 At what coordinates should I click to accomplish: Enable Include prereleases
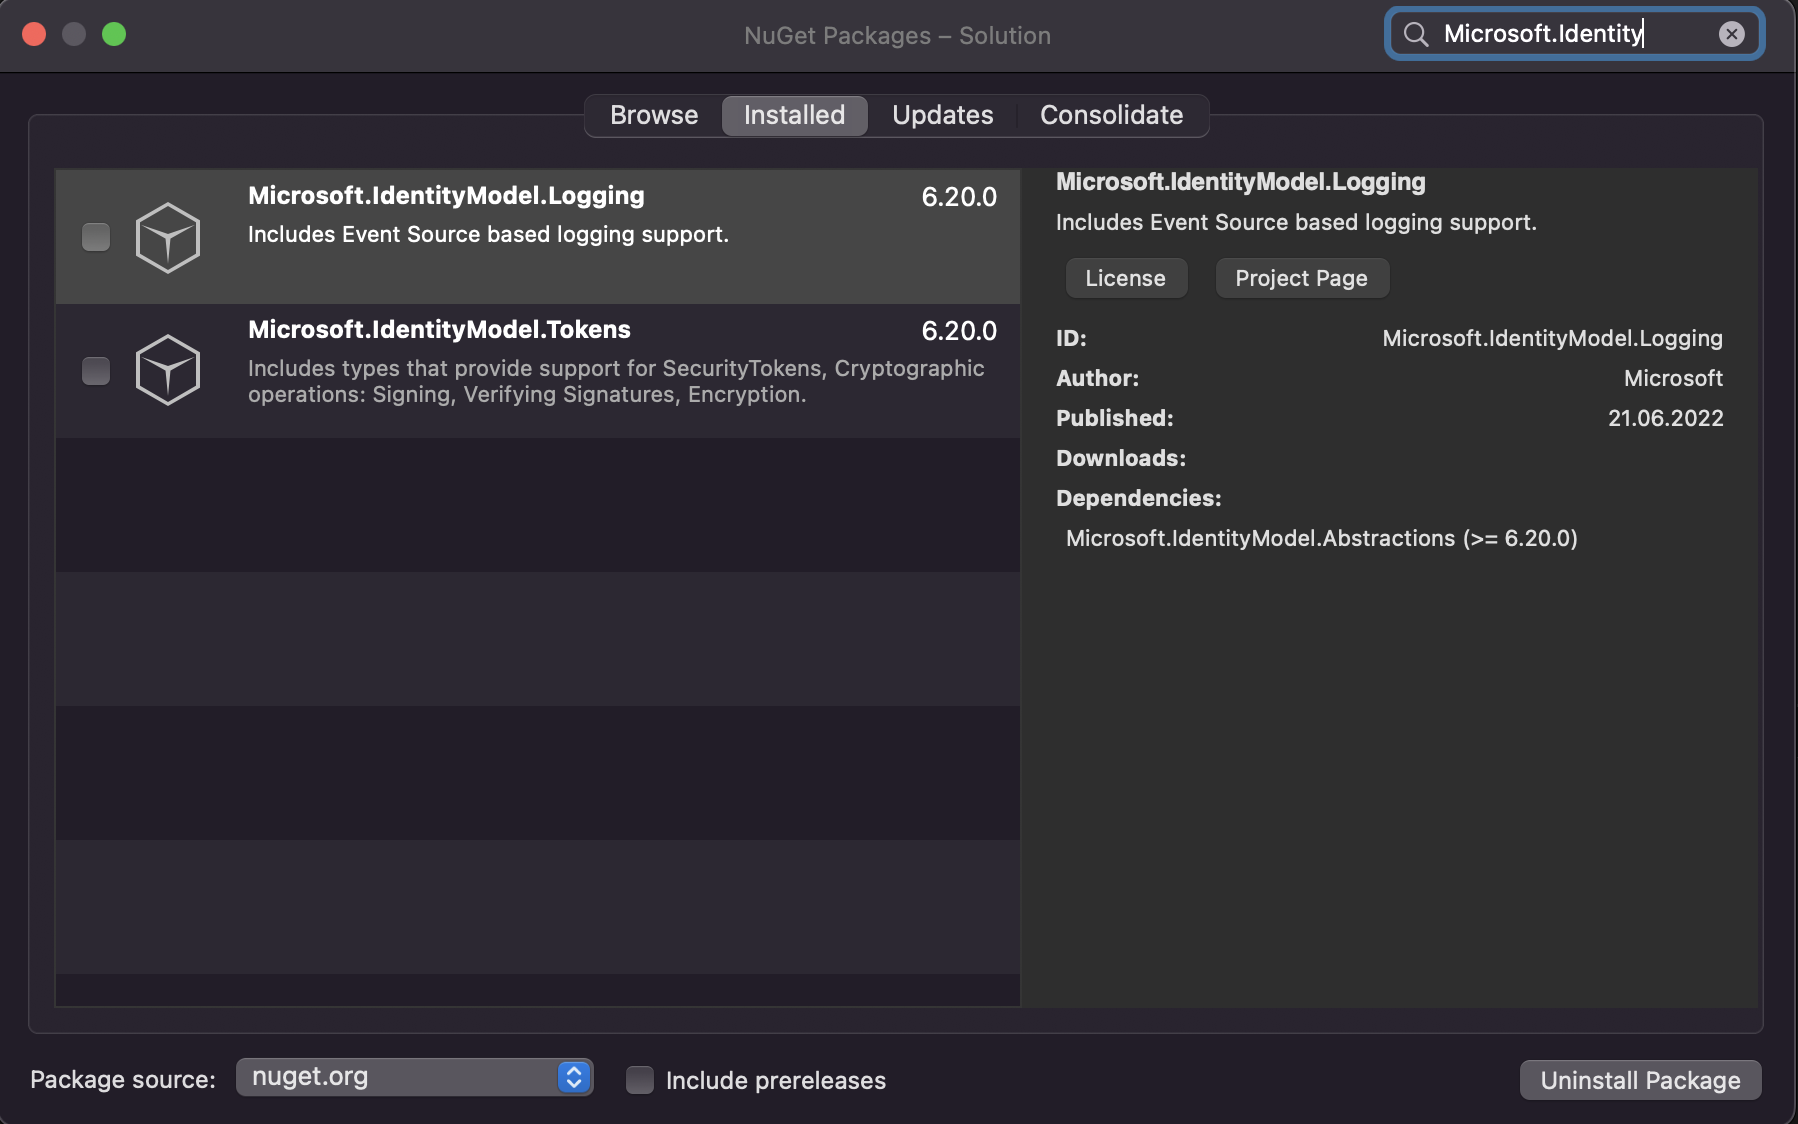click(639, 1080)
